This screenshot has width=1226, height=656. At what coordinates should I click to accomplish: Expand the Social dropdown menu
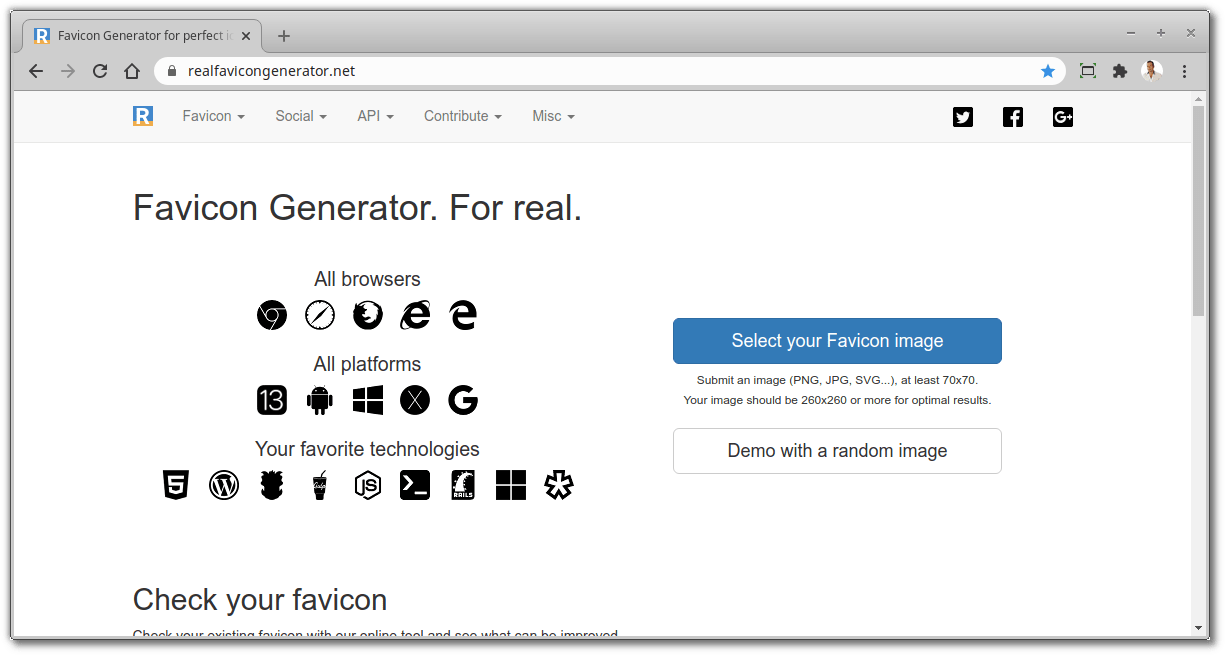tap(301, 116)
